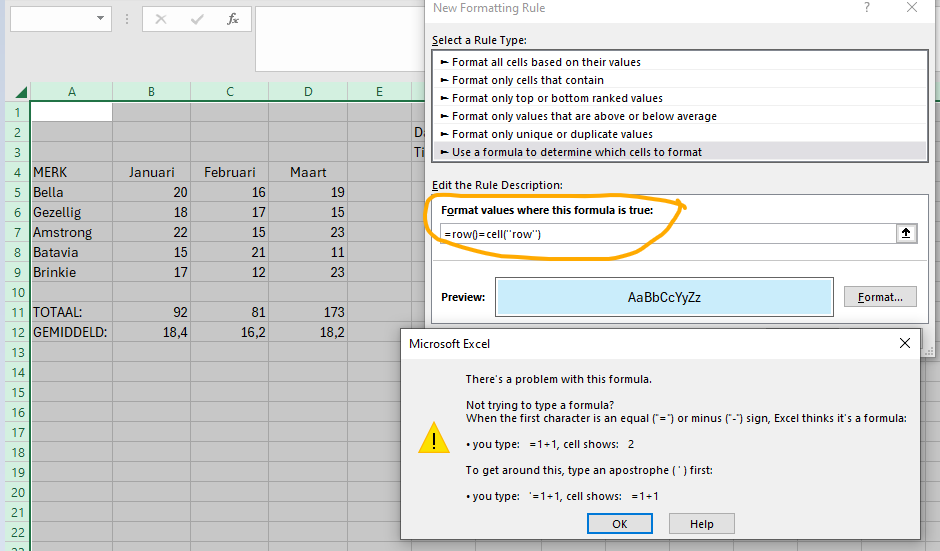This screenshot has width=940, height=551.
Task: Click cell A1
Action: (71, 112)
